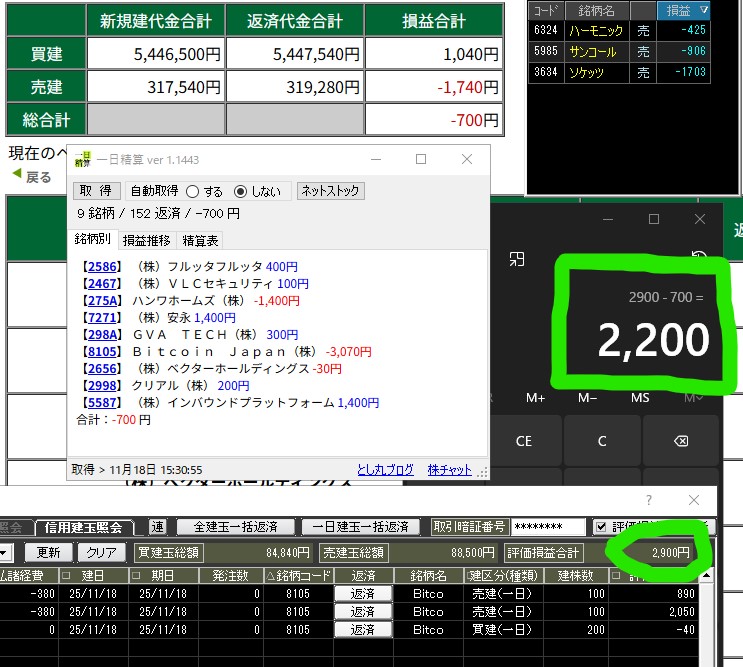Click the help question mark icon

[x=648, y=500]
